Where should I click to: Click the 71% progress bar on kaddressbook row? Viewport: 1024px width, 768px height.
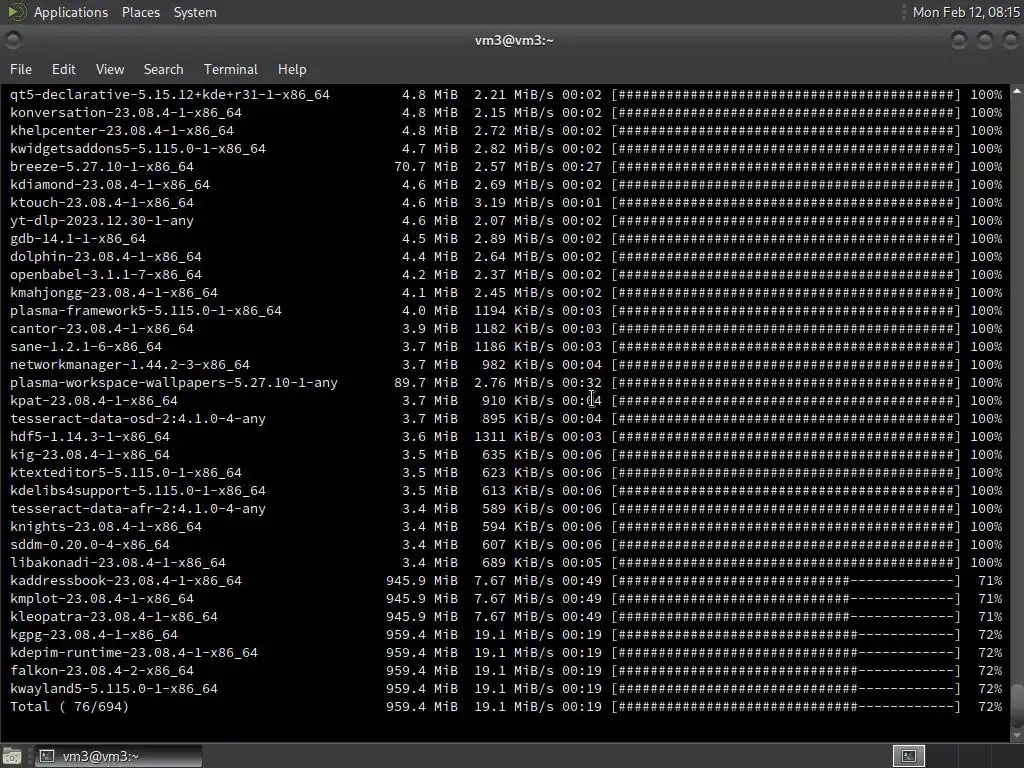click(x=786, y=581)
